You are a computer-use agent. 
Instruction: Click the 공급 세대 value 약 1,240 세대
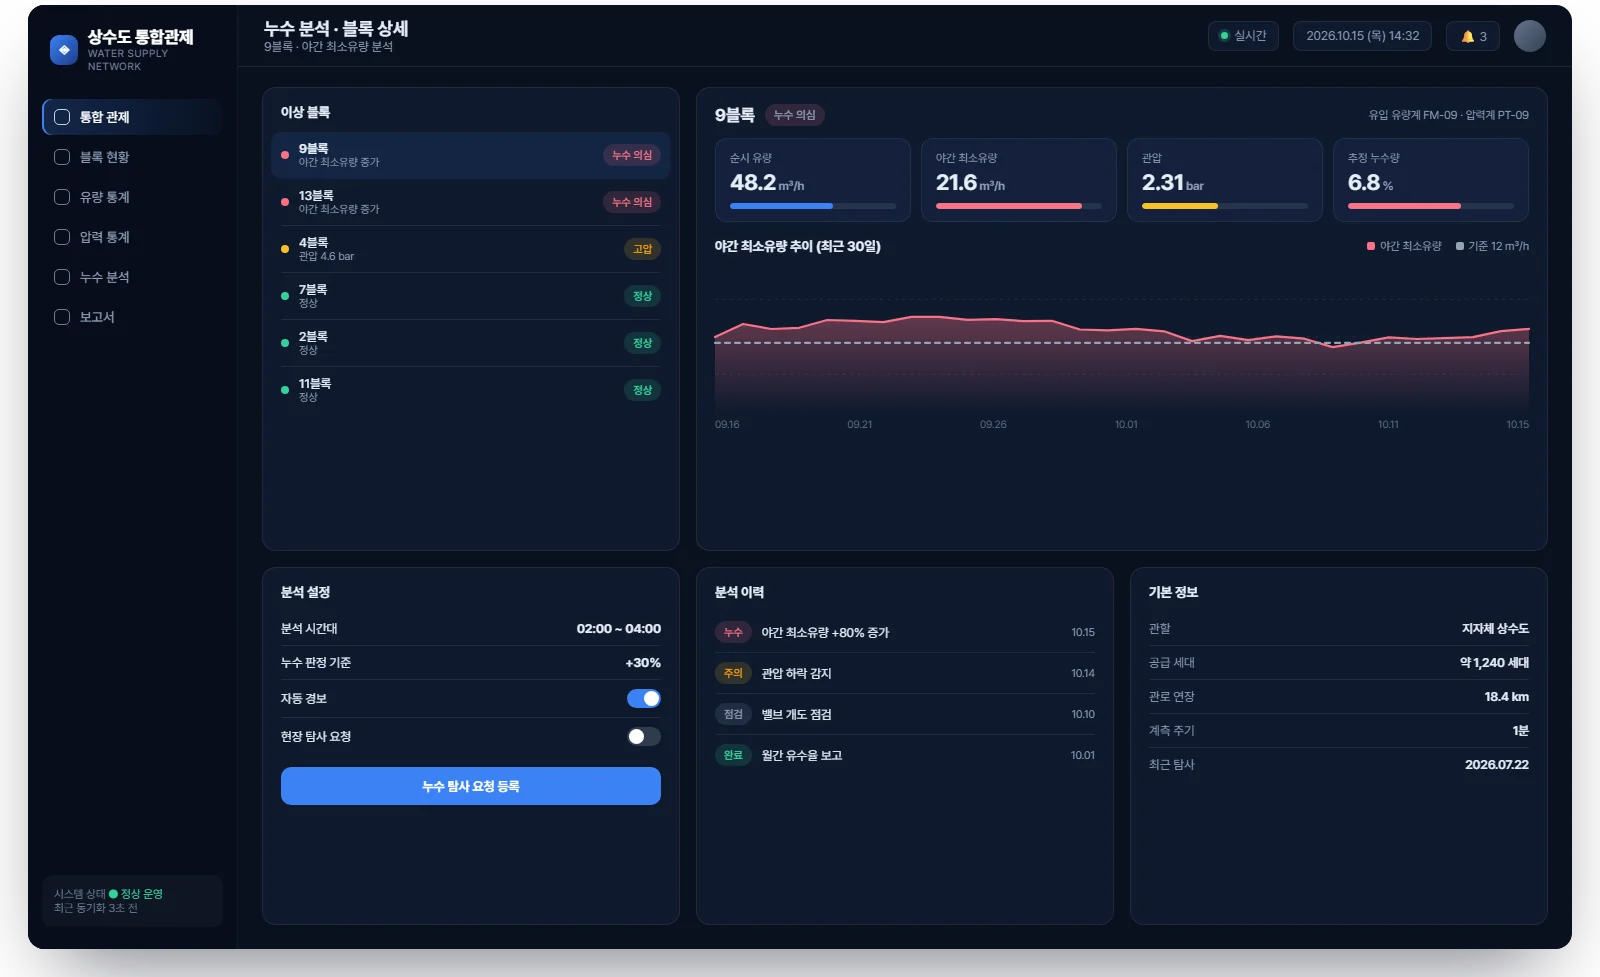[1494, 663]
